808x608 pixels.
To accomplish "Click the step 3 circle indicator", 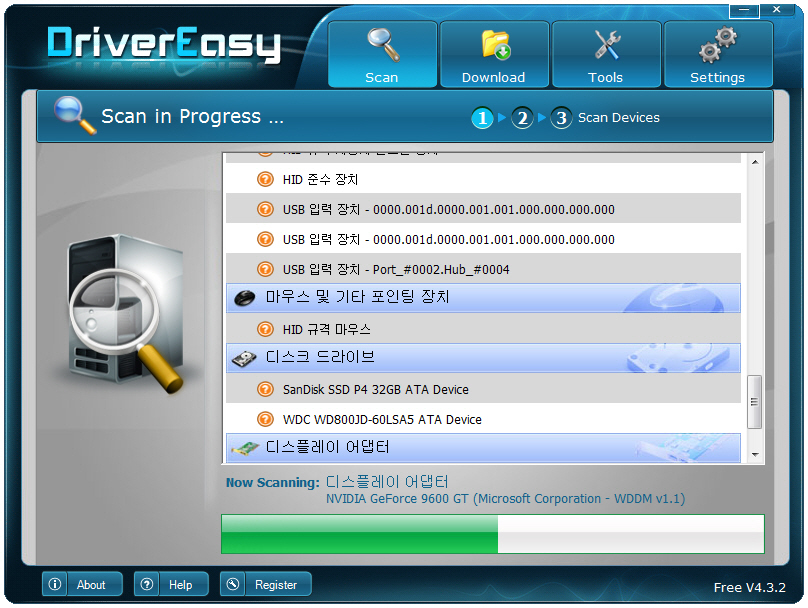I will 561,118.
